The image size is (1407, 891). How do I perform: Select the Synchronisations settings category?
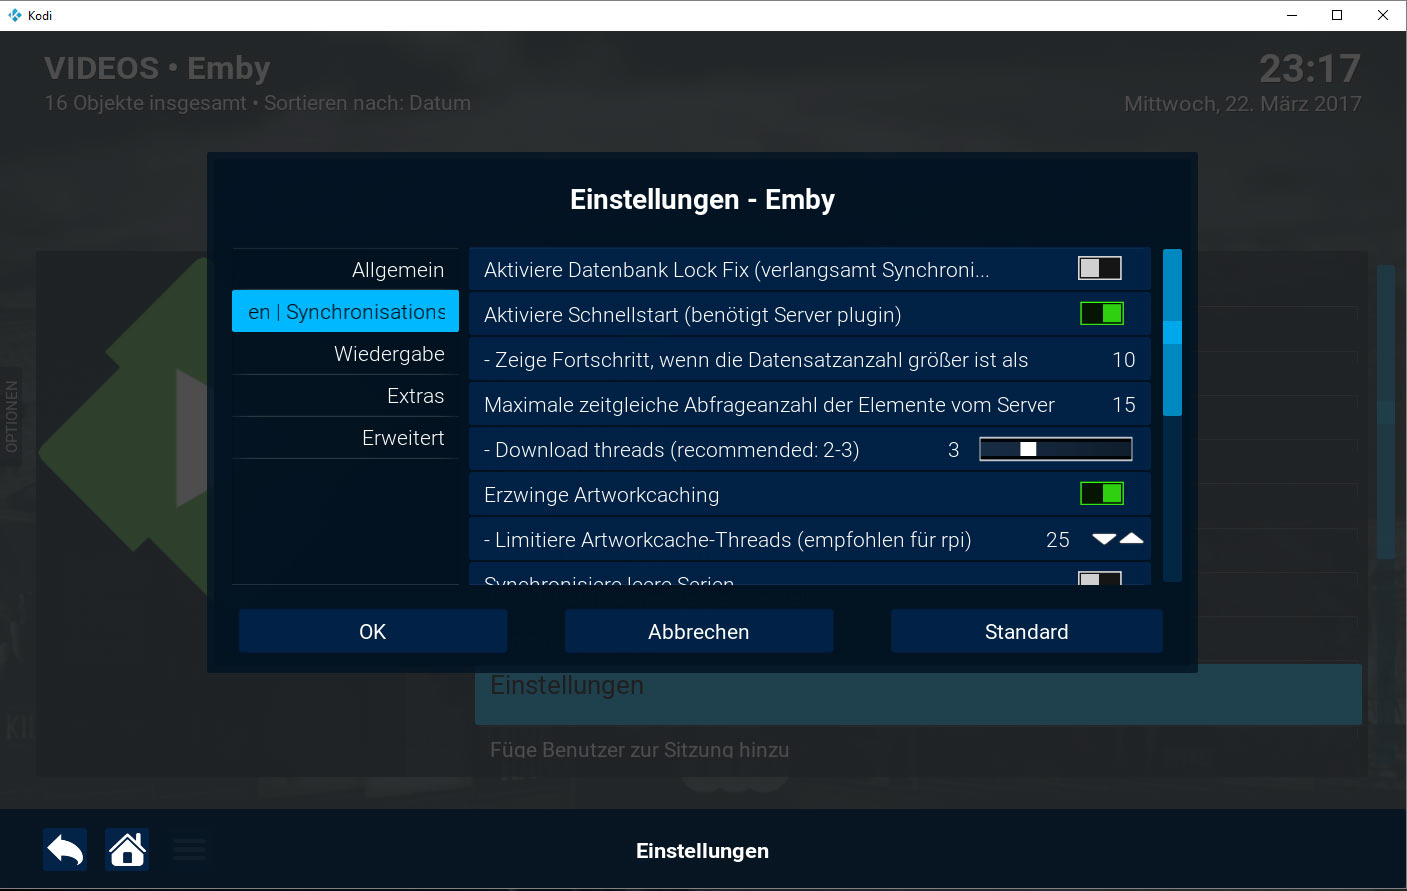click(345, 312)
